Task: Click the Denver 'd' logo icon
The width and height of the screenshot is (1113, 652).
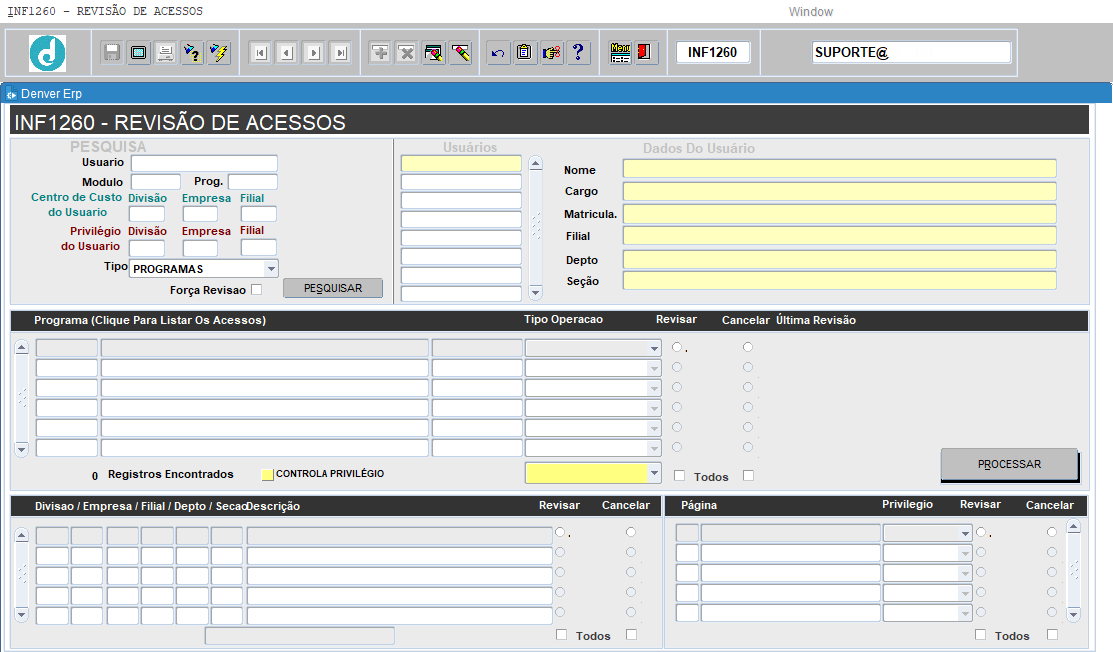Action: point(48,53)
